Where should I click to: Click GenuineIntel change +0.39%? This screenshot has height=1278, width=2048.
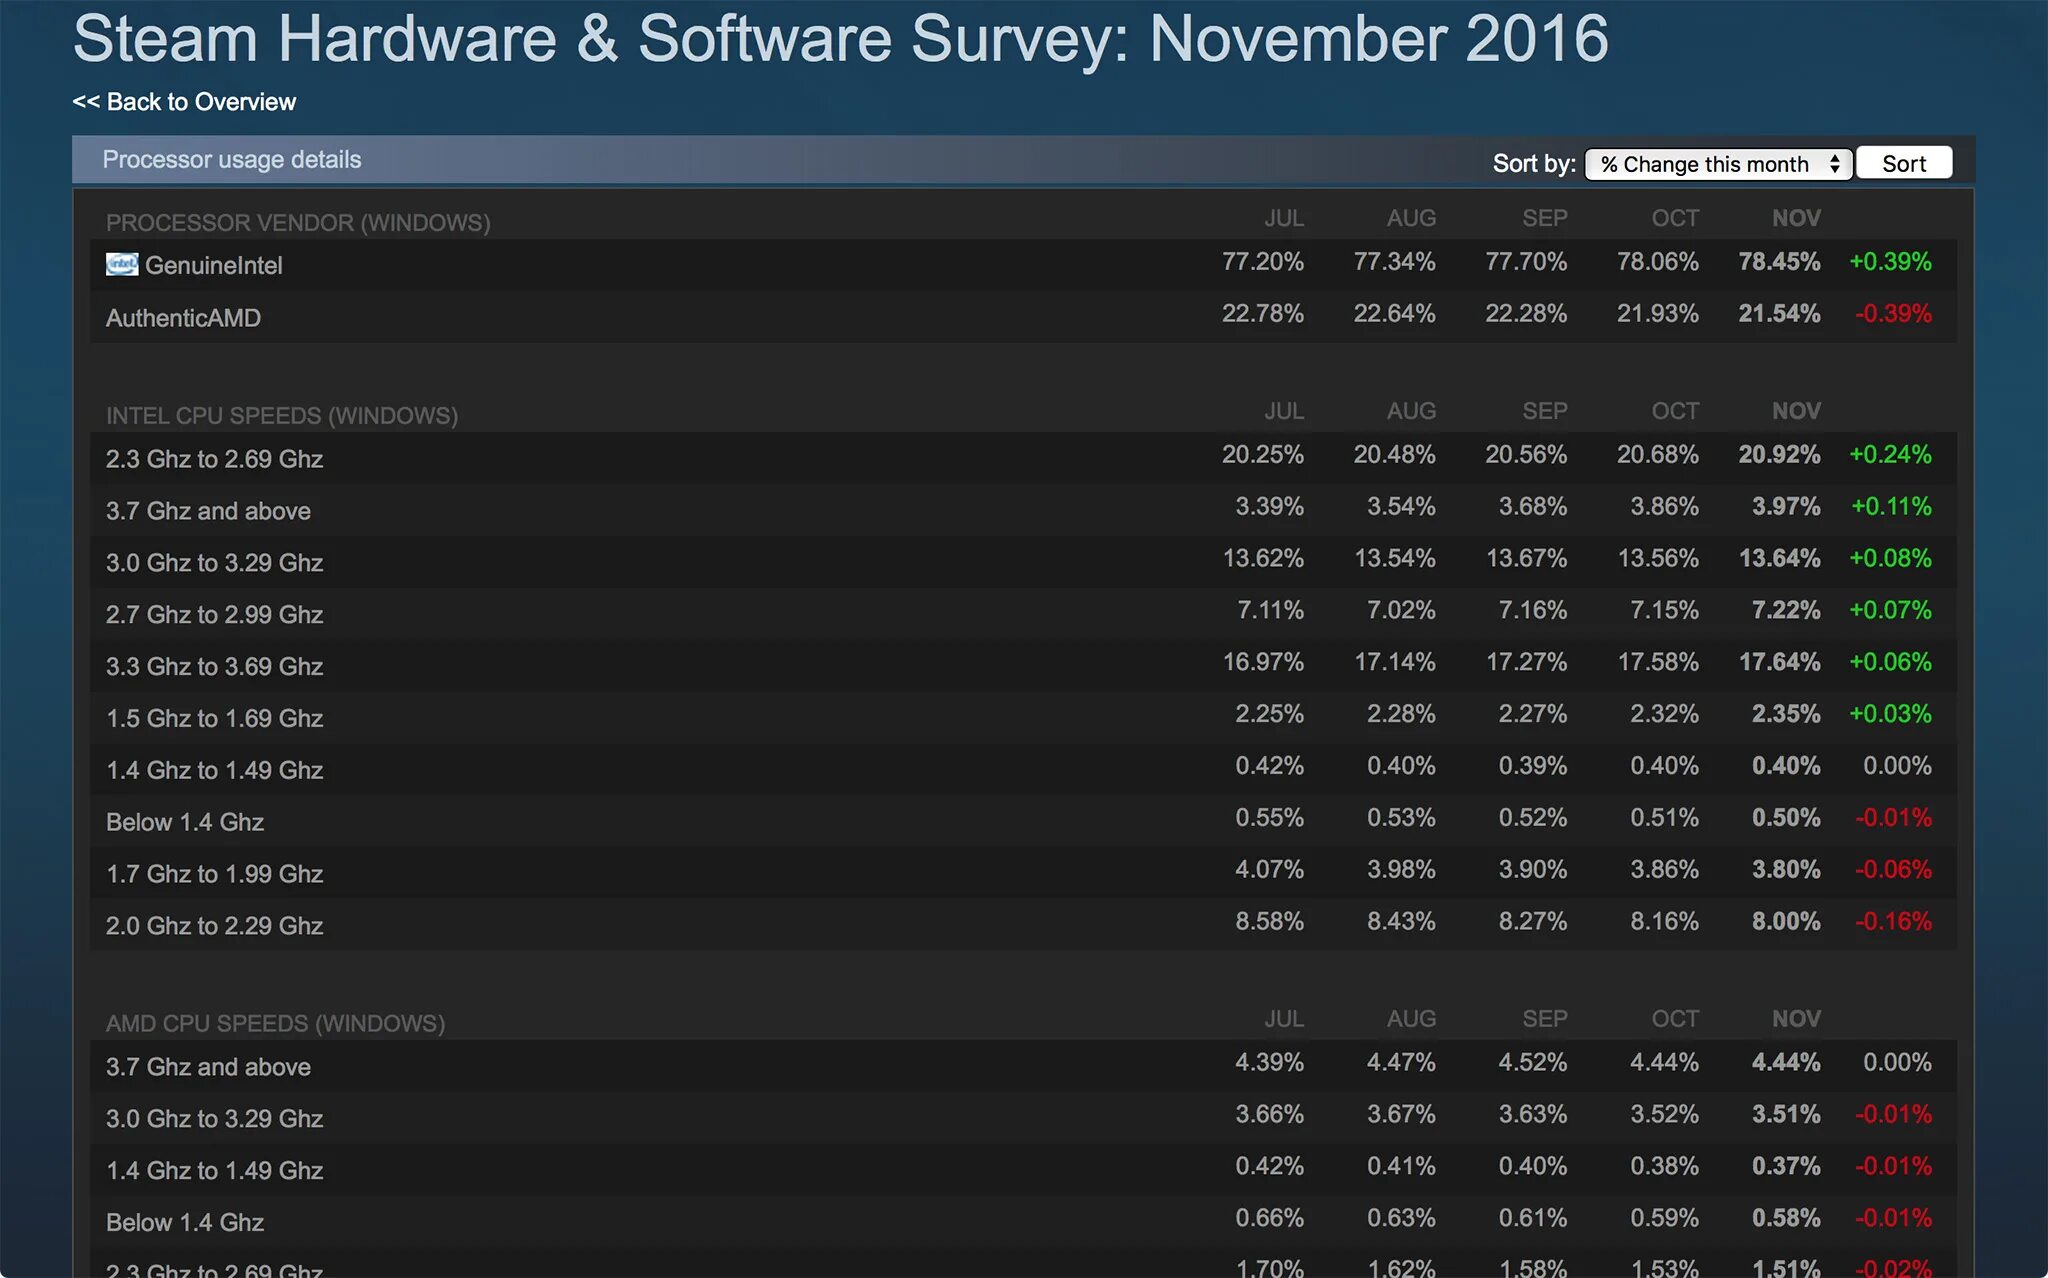(x=1890, y=262)
